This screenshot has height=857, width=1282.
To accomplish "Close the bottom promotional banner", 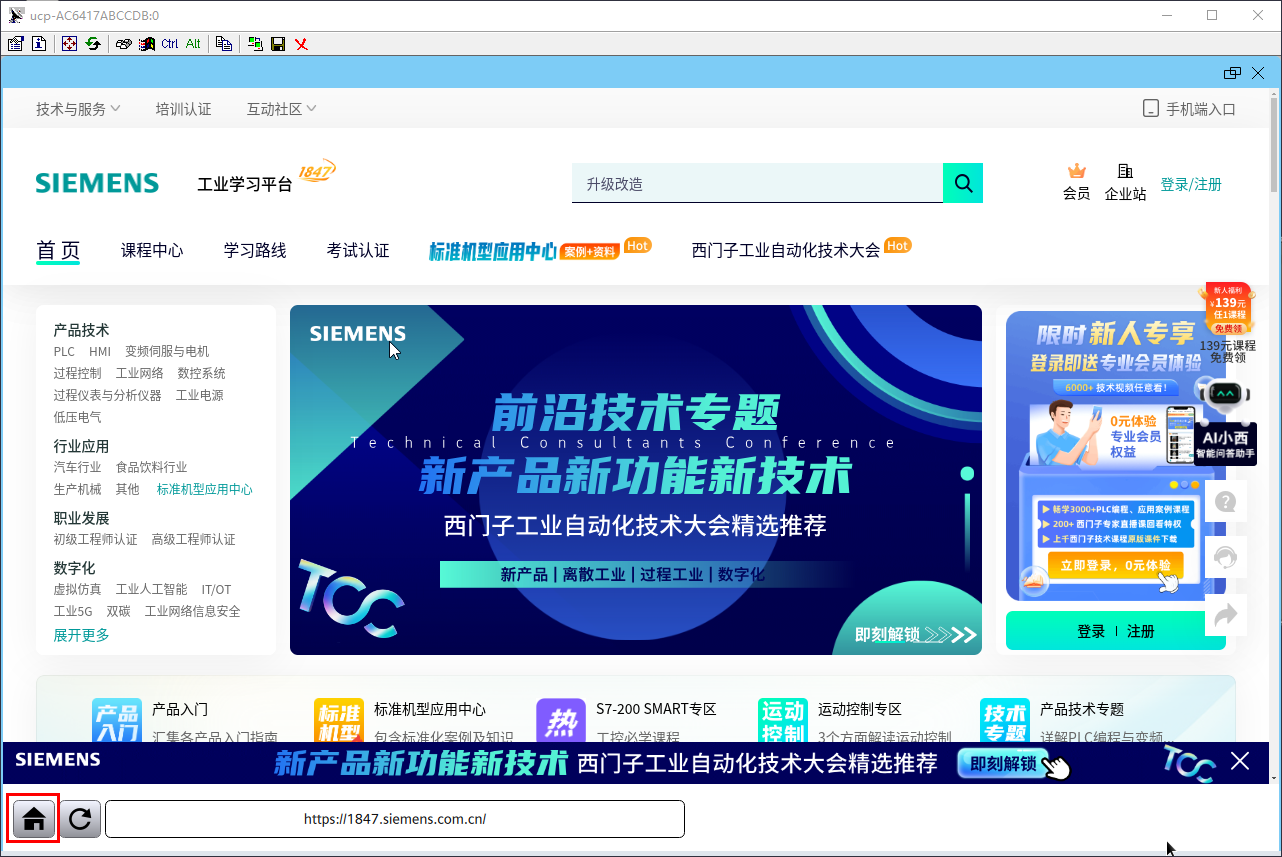I will pos(1240,762).
